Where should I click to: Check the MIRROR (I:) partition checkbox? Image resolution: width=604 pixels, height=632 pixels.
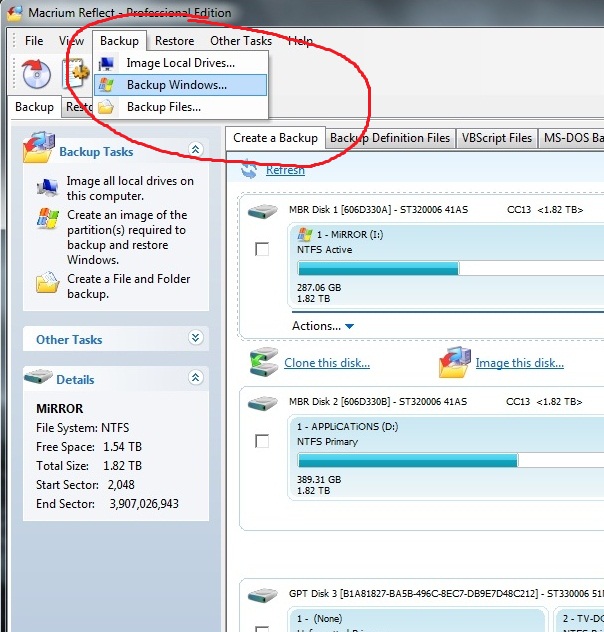click(x=262, y=249)
